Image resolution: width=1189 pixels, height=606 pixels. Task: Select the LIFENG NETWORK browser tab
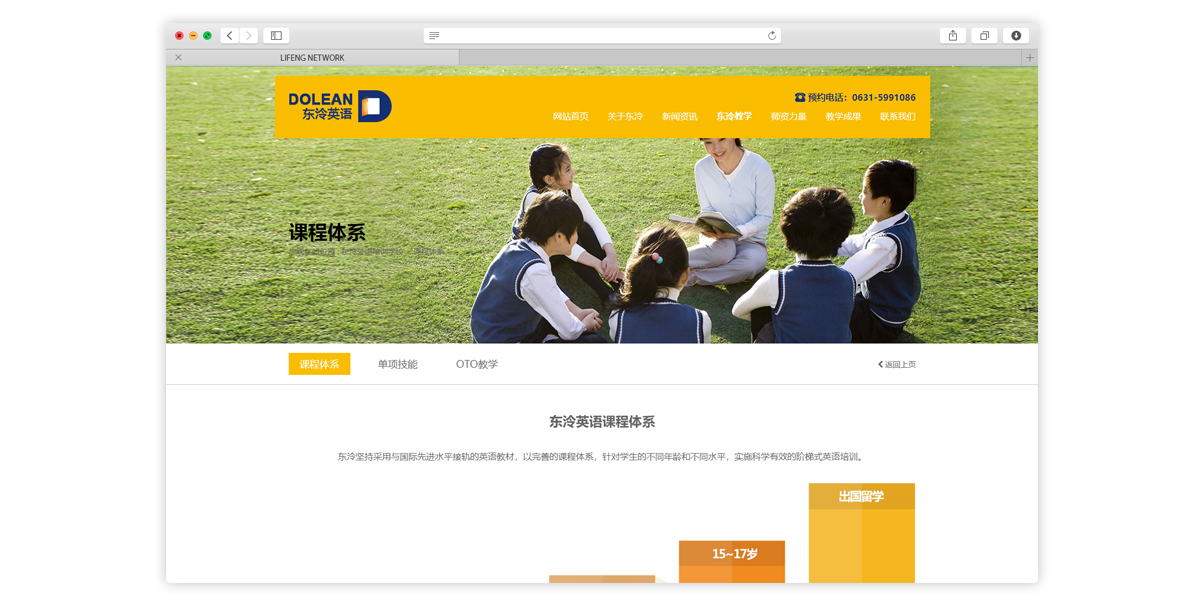(x=312, y=58)
